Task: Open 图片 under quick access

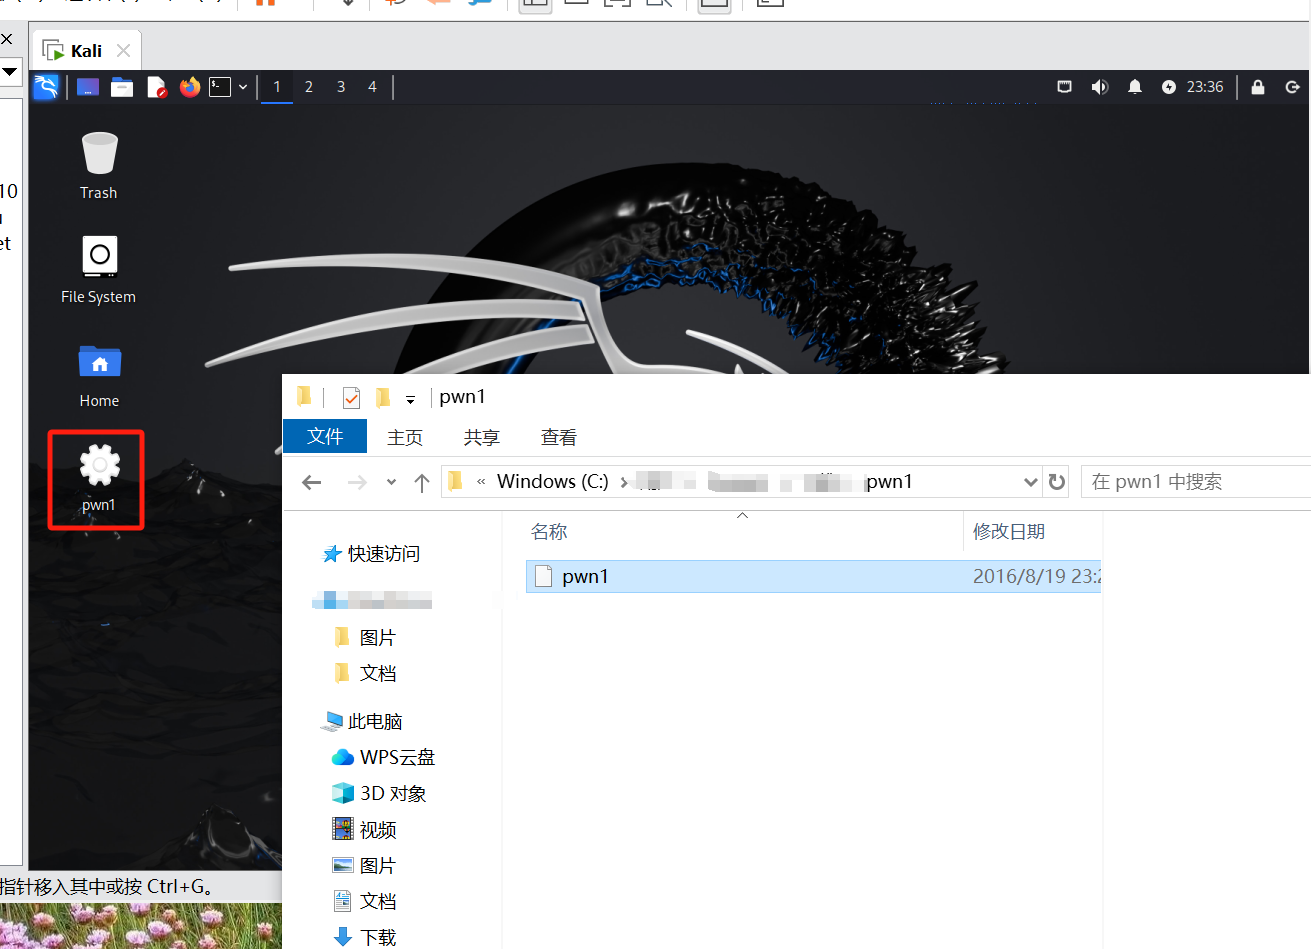Action: click(x=366, y=638)
